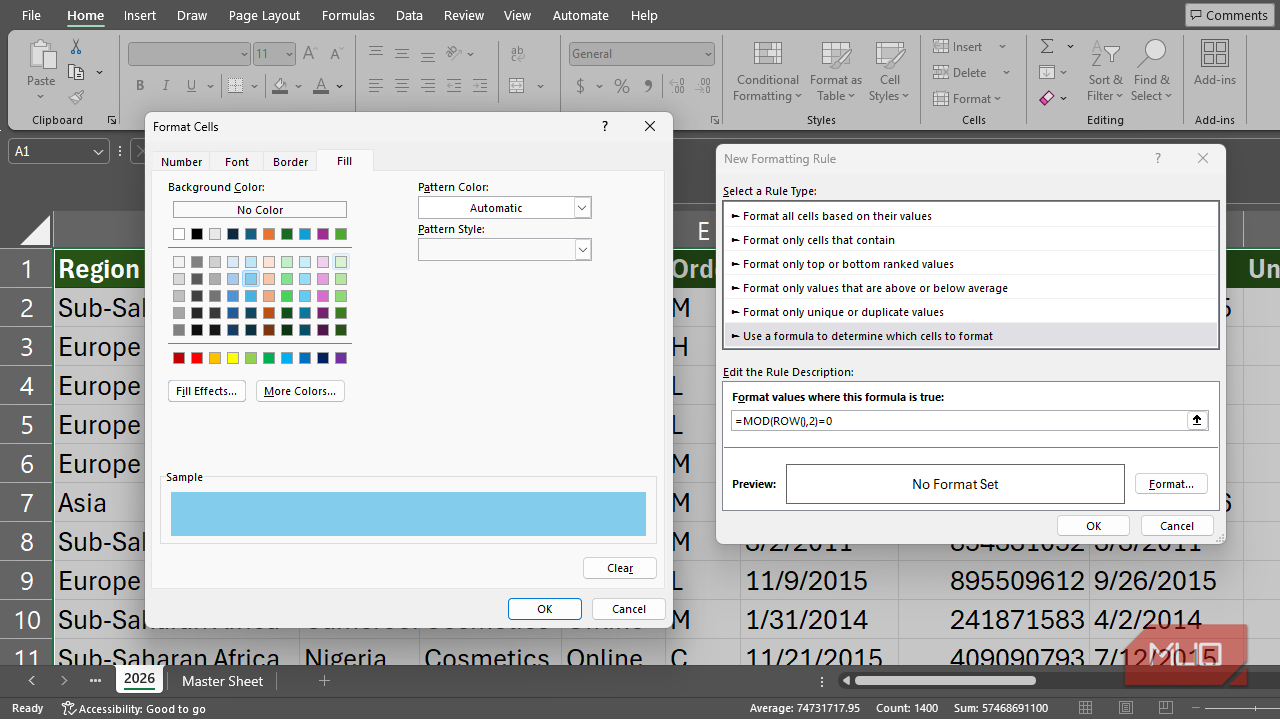Open the File menu
Viewport: 1280px width, 720px height.
[31, 15]
